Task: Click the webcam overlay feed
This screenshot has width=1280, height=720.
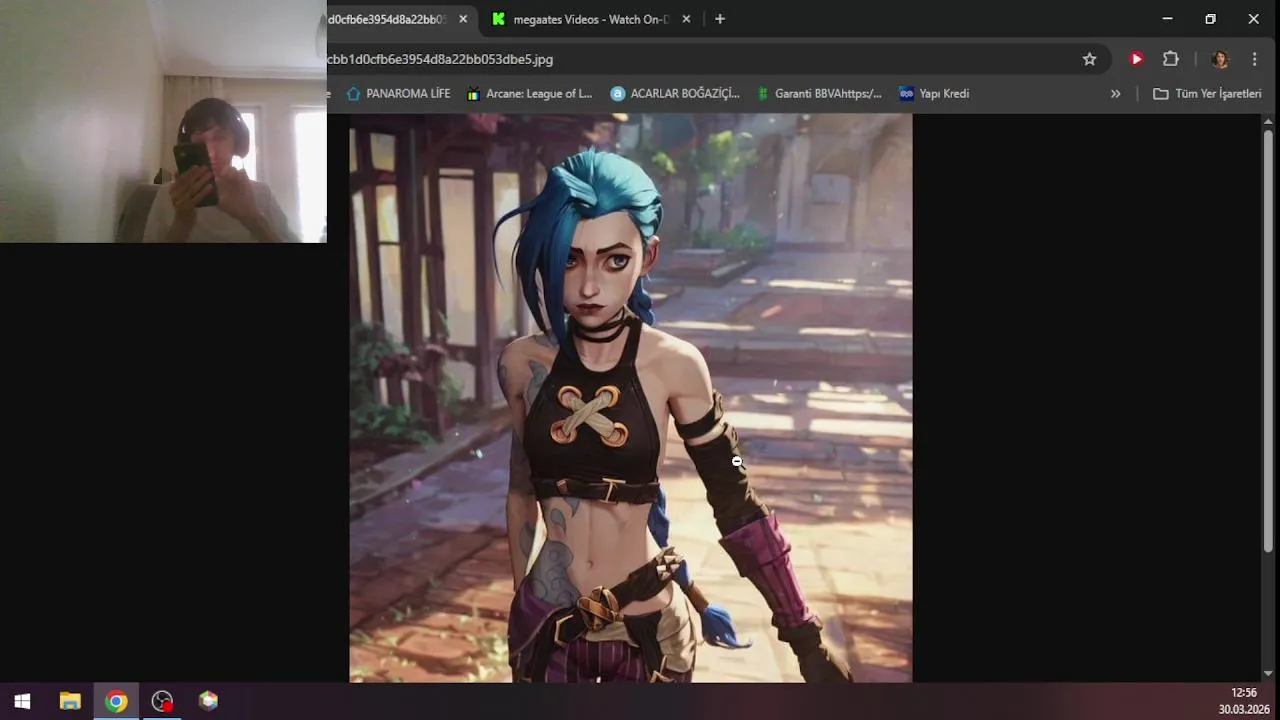Action: point(163,121)
